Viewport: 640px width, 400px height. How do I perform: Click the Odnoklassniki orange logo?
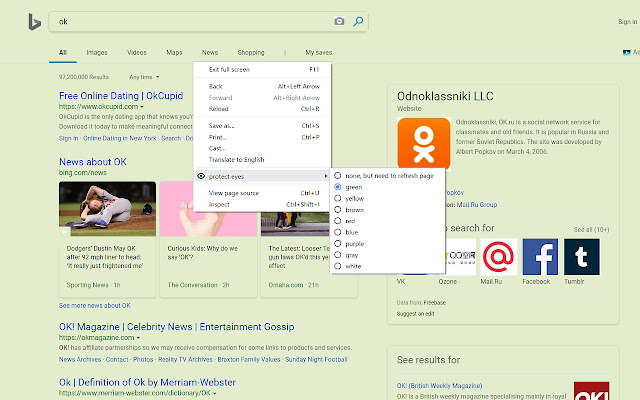[x=424, y=143]
